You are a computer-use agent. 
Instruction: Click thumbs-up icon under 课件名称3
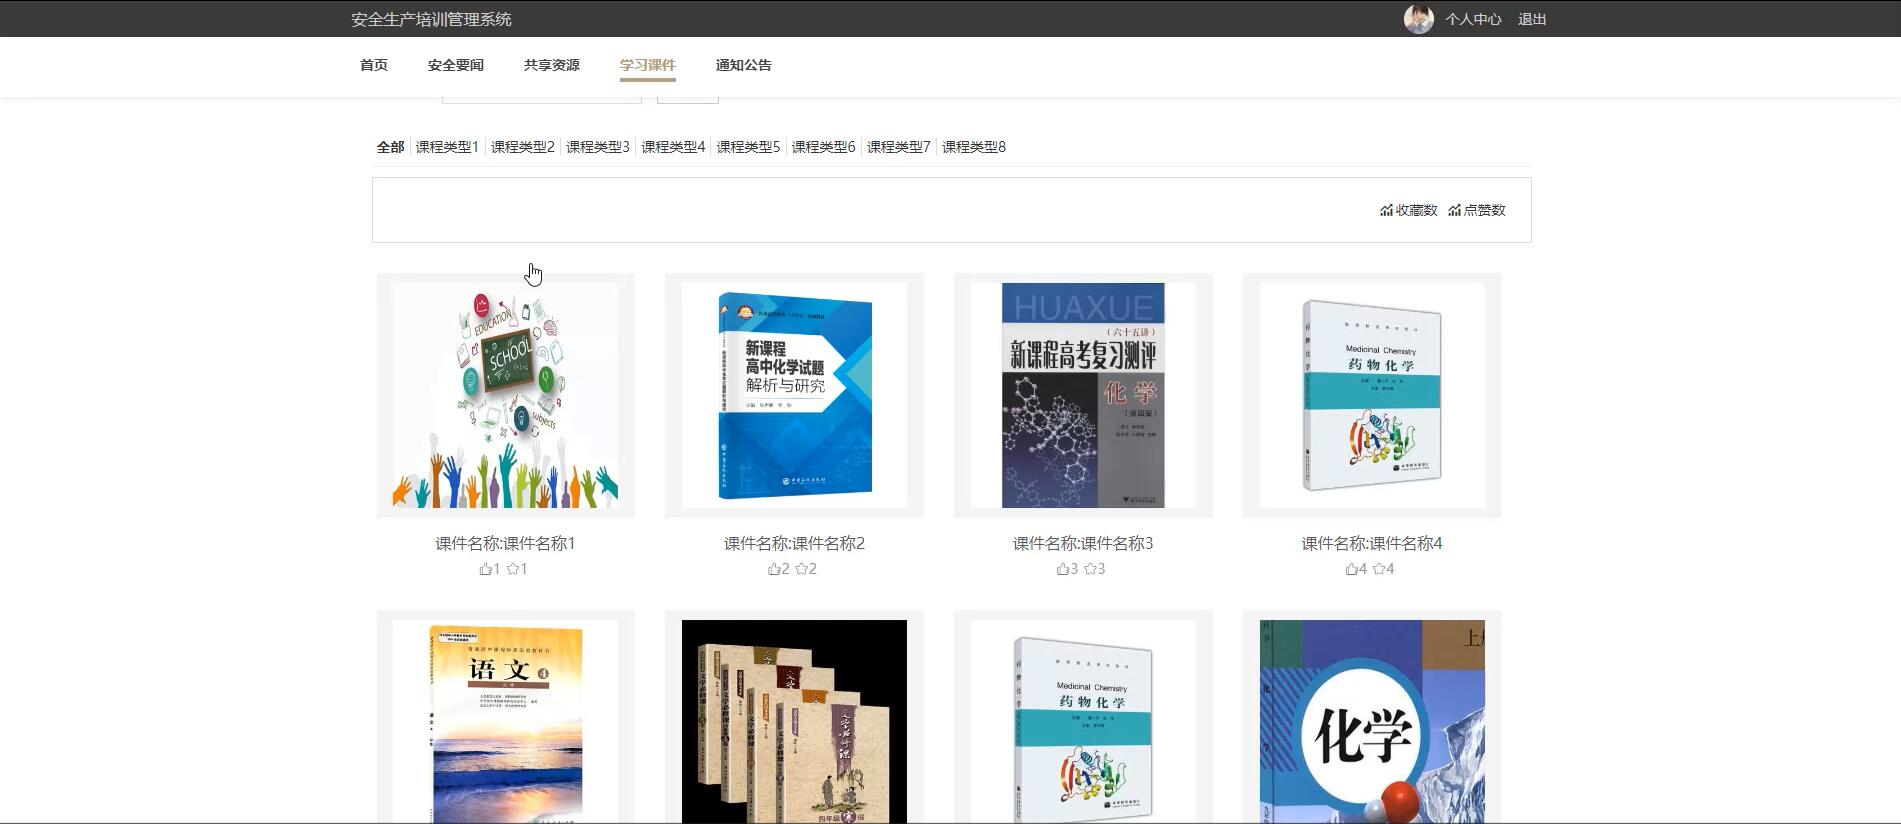click(1063, 569)
